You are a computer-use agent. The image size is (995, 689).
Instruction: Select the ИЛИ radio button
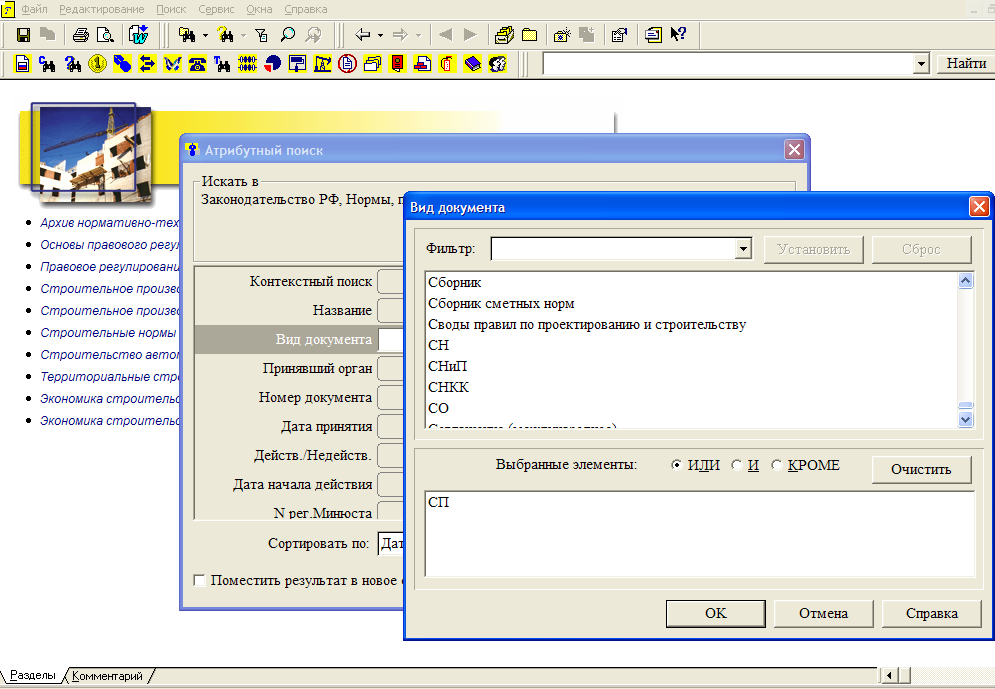pos(676,465)
